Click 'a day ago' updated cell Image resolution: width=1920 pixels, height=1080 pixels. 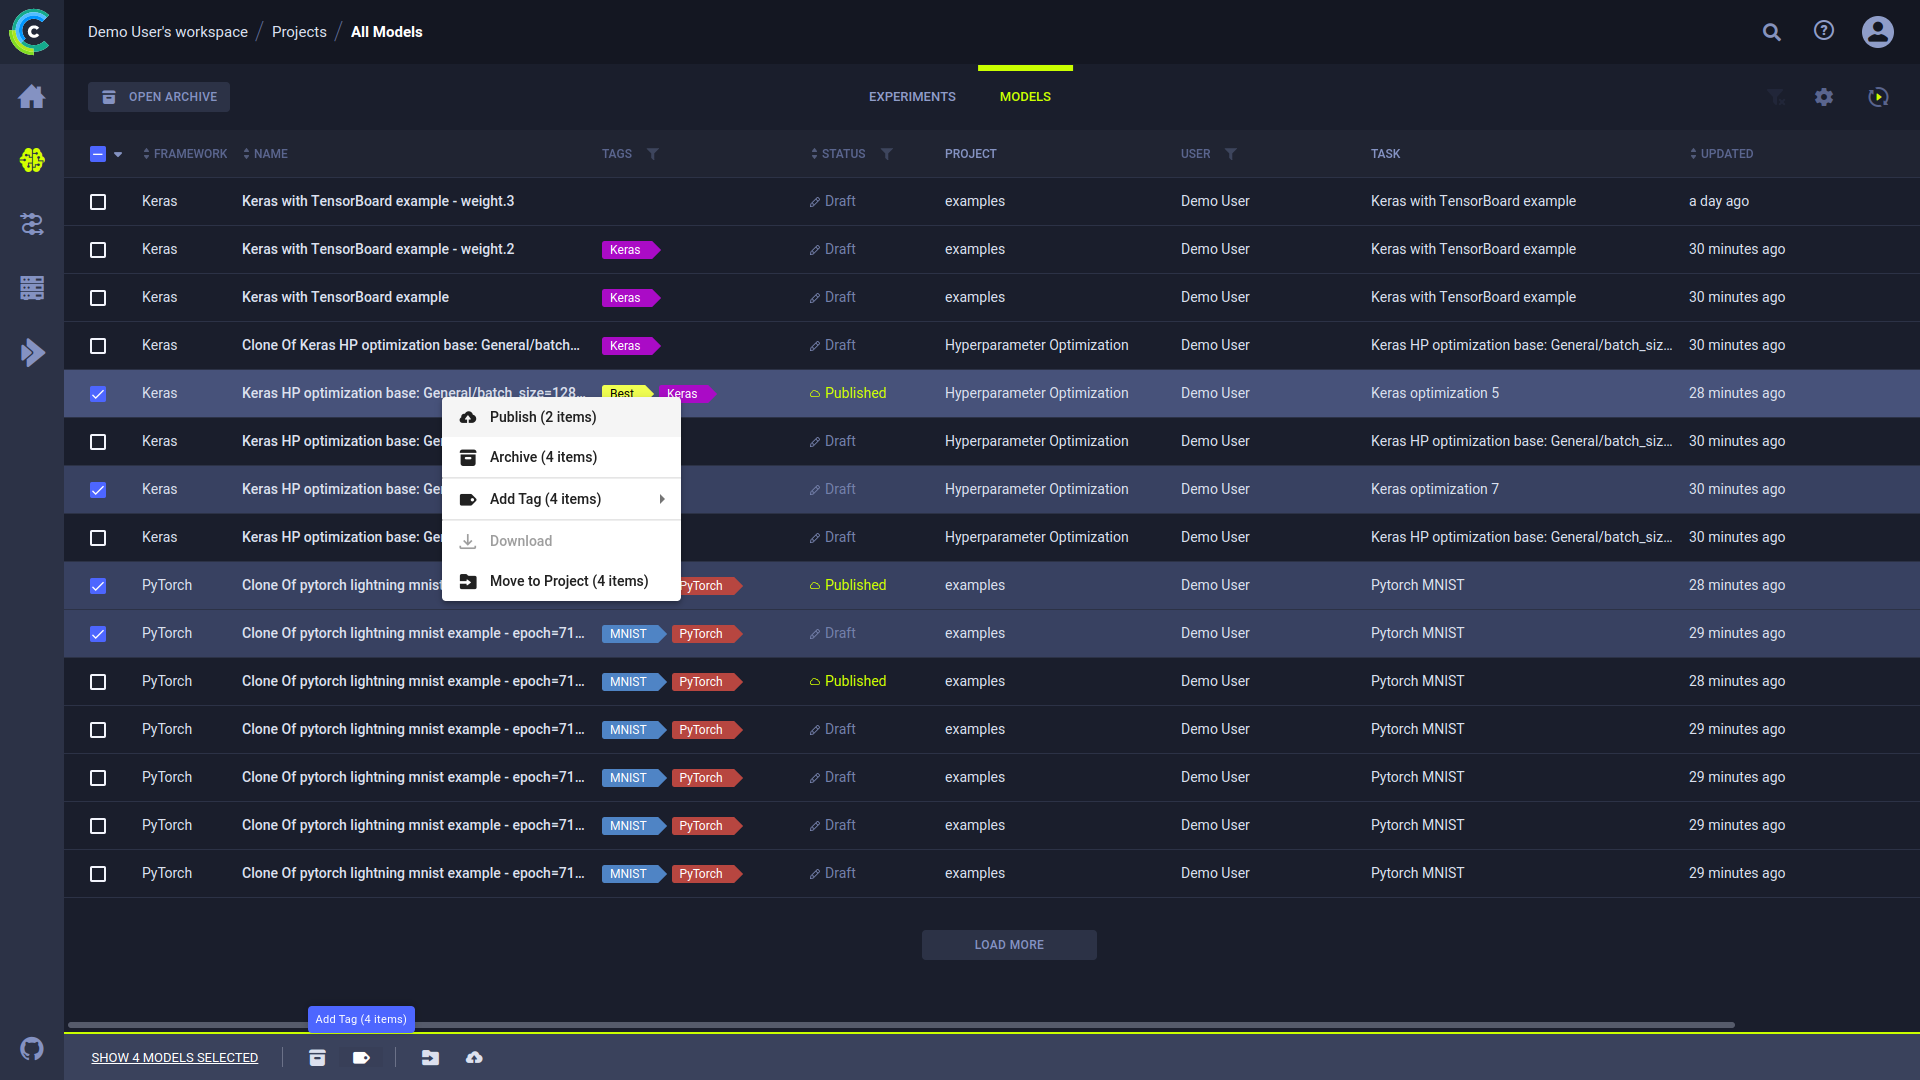coord(1719,202)
